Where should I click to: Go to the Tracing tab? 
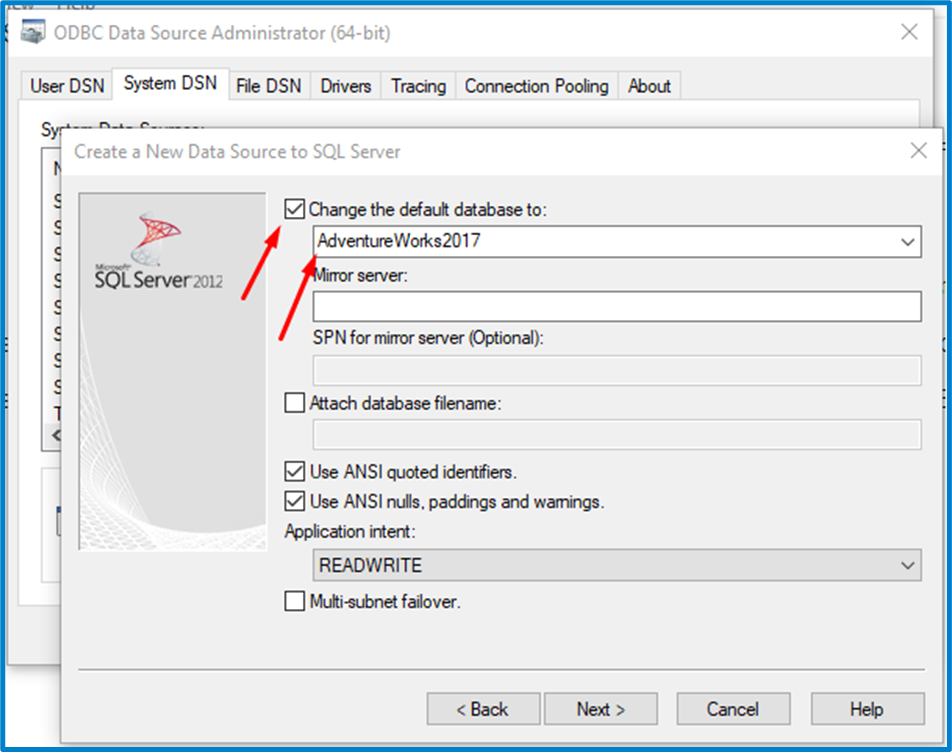(x=418, y=86)
